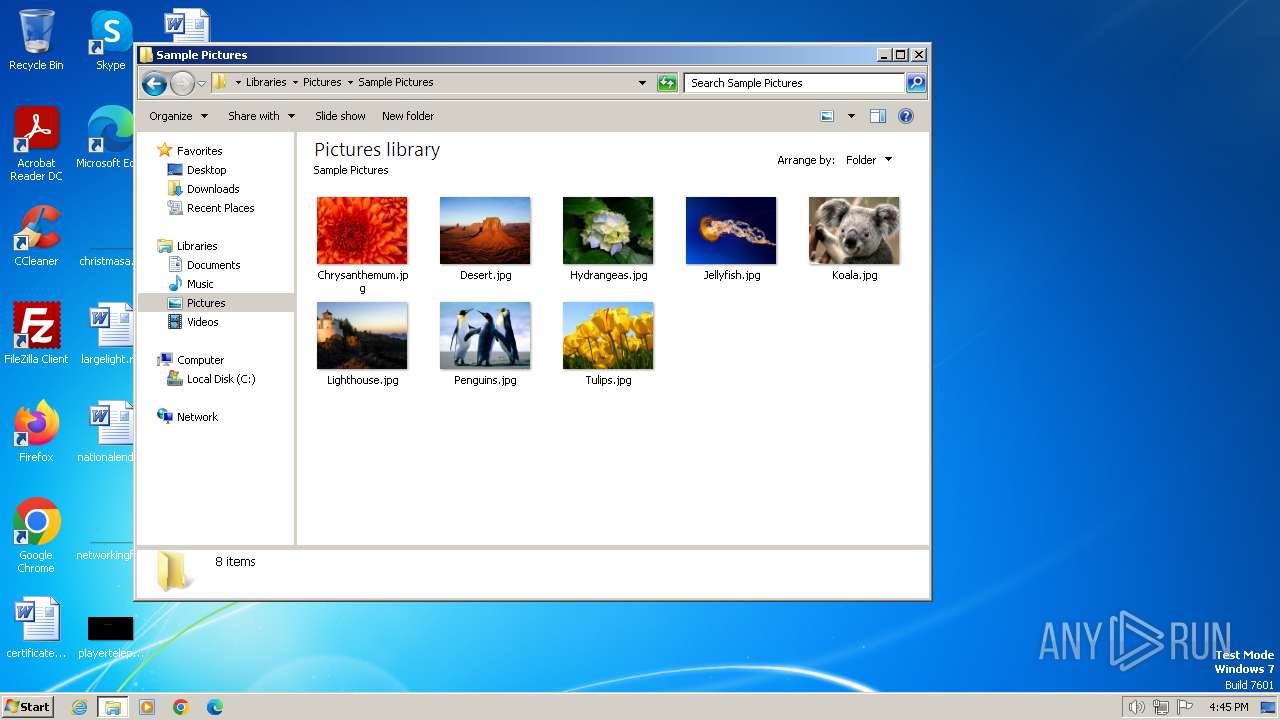
Task: Refresh the Sample Pictures folder view
Action: coord(667,83)
